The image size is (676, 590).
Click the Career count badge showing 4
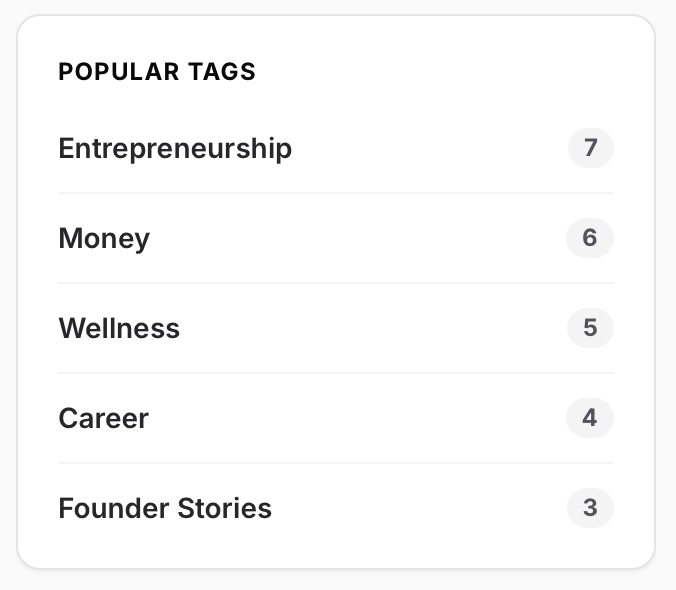[x=590, y=418]
